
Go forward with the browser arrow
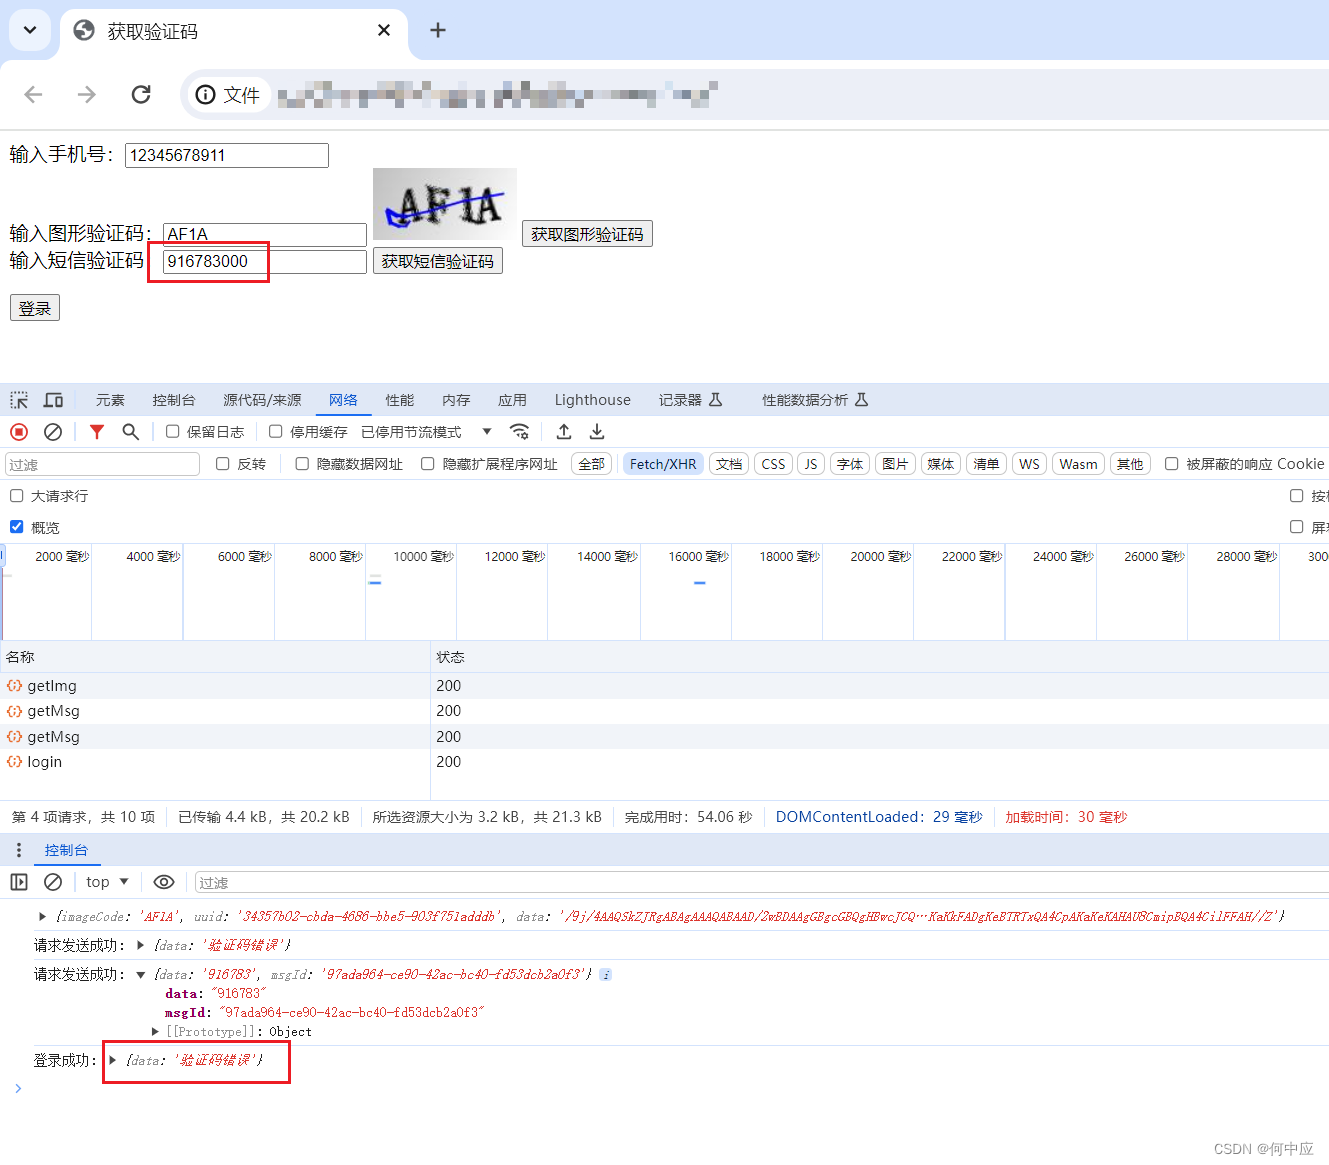(87, 94)
